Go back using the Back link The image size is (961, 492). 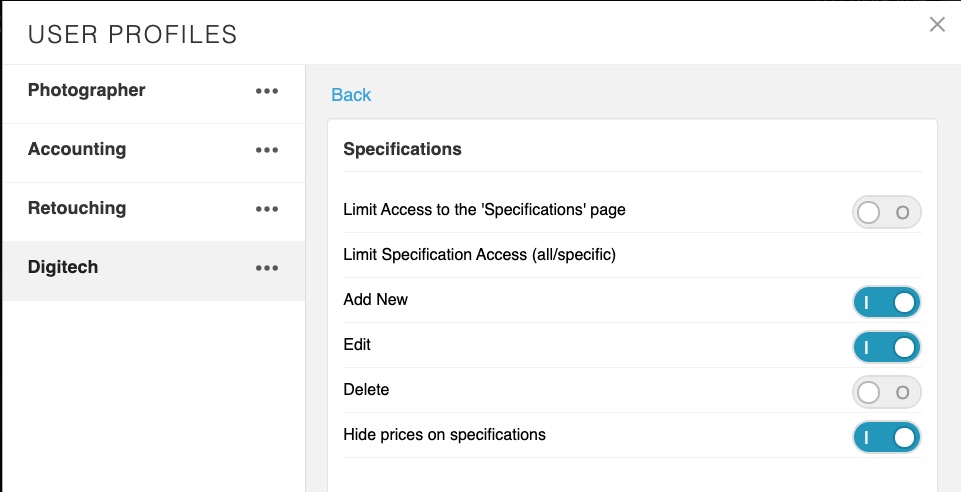coord(351,95)
